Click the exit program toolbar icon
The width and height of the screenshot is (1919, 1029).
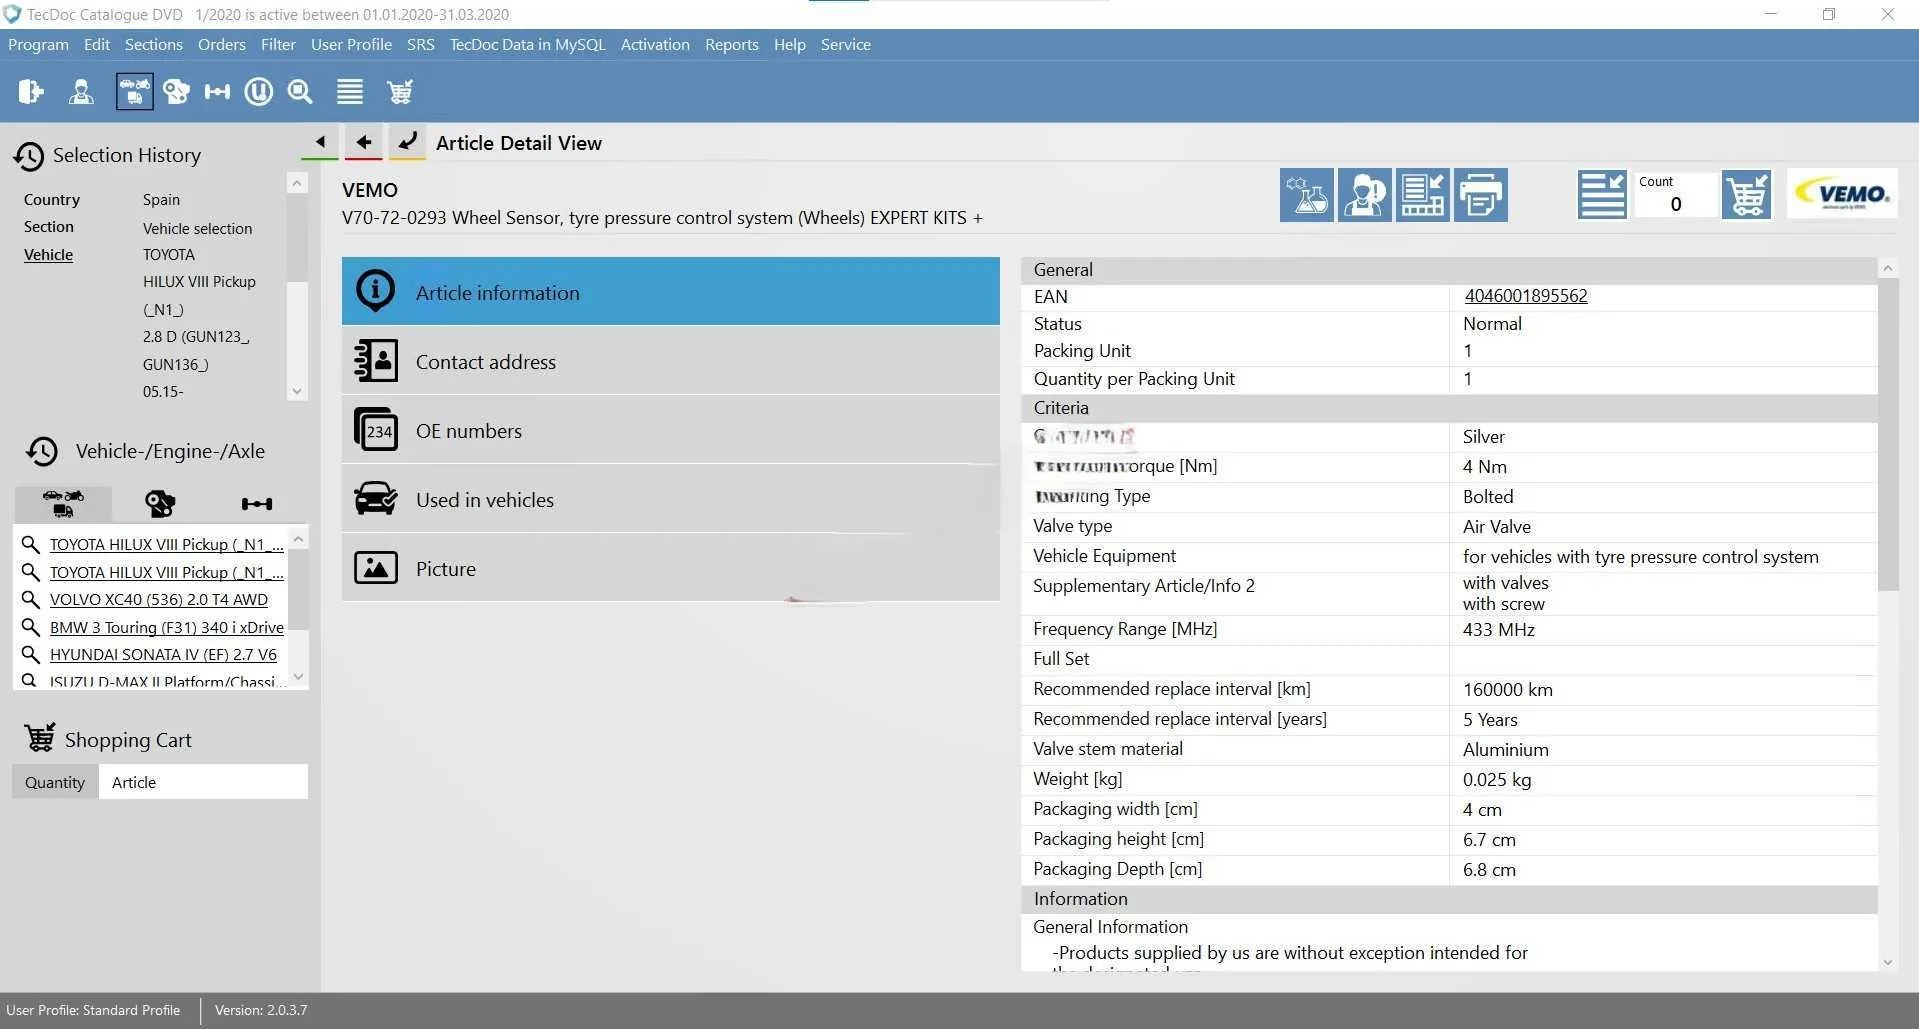[31, 92]
